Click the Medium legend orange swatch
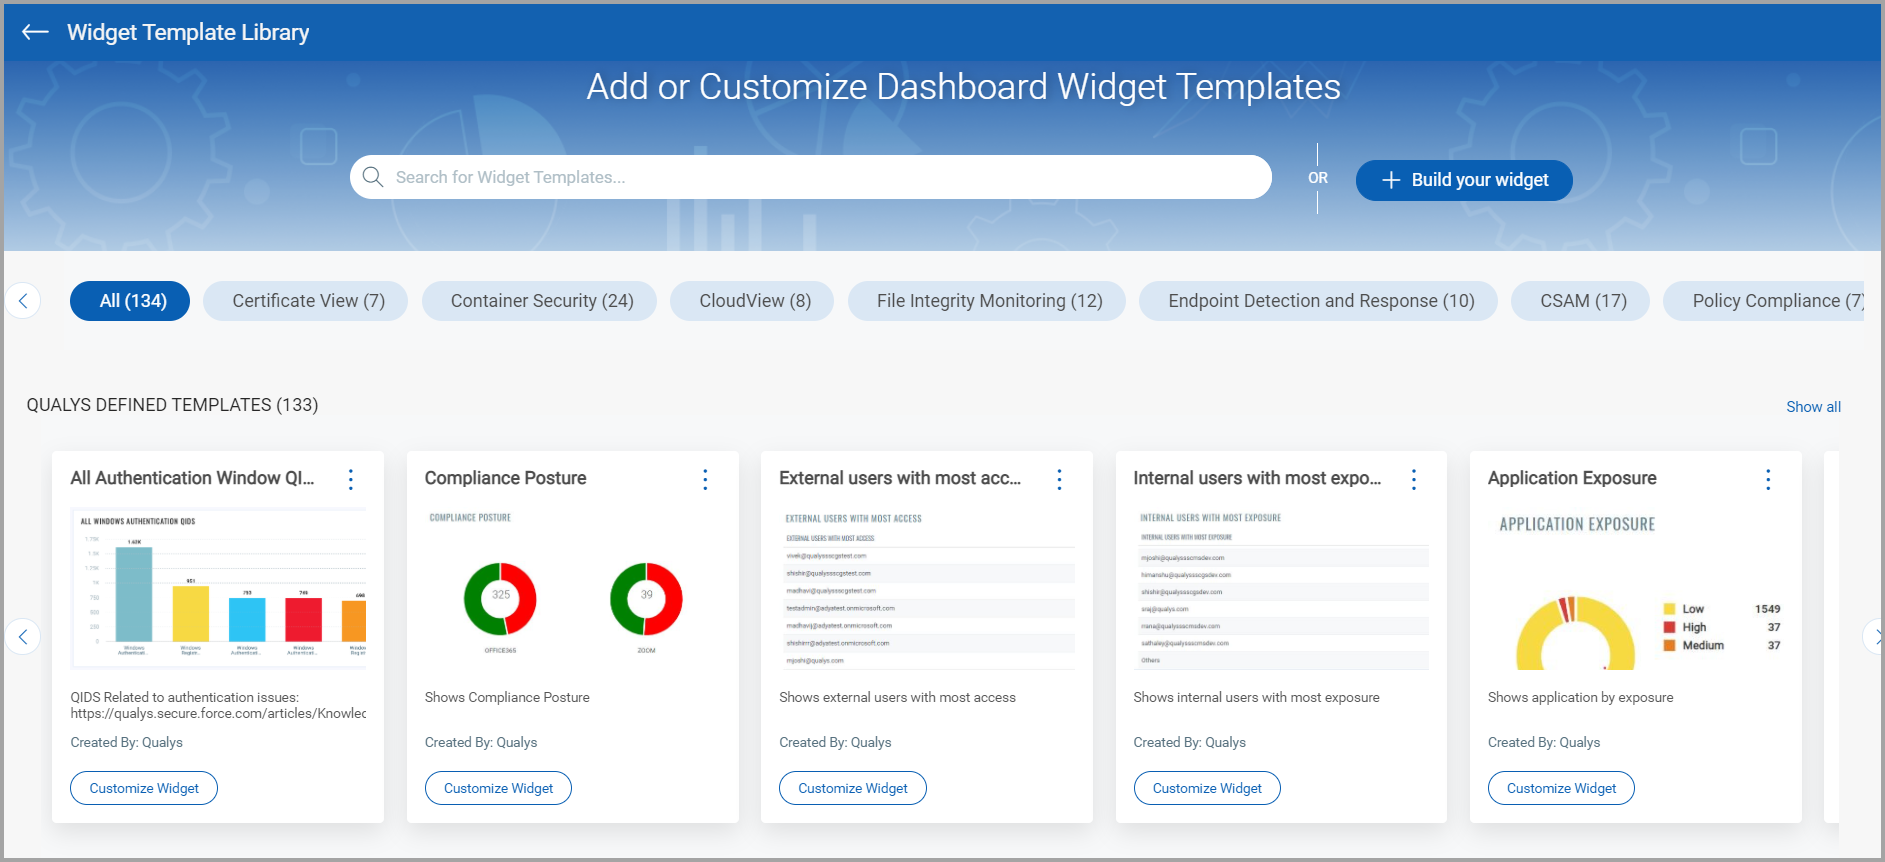The height and width of the screenshot is (862, 1885). (1669, 645)
